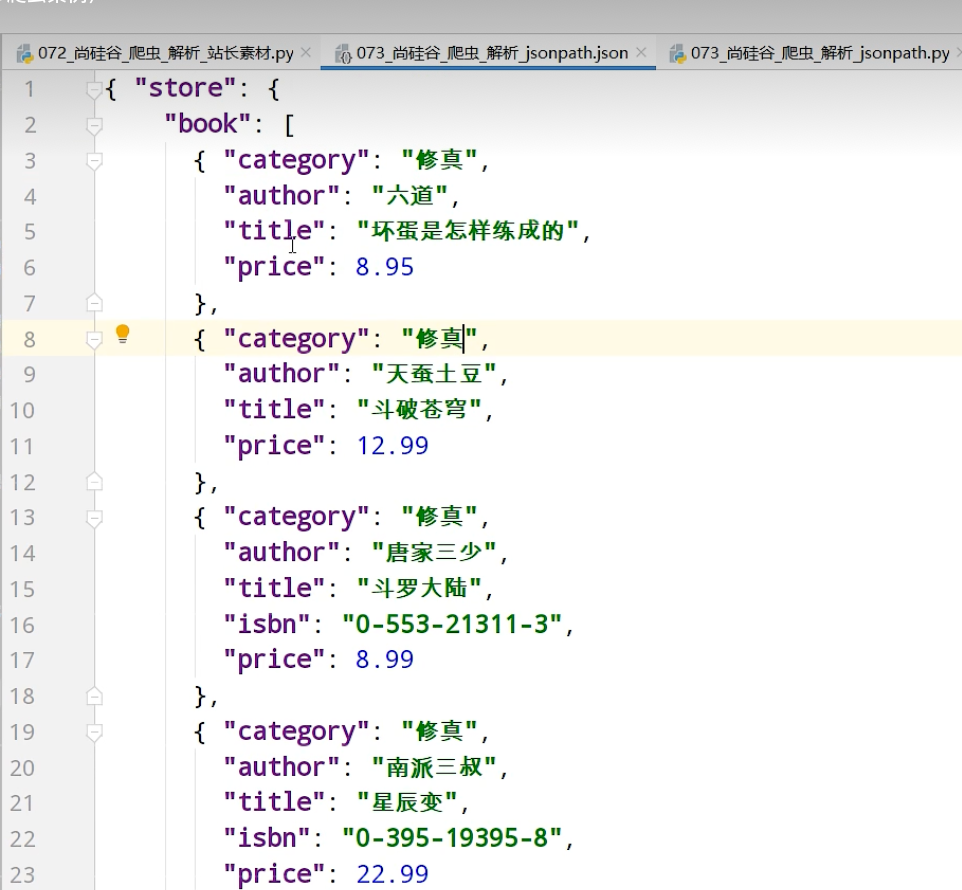The width and height of the screenshot is (962, 890).
Task: Click "isbn" key on line 16
Action: pyautogui.click(x=267, y=624)
